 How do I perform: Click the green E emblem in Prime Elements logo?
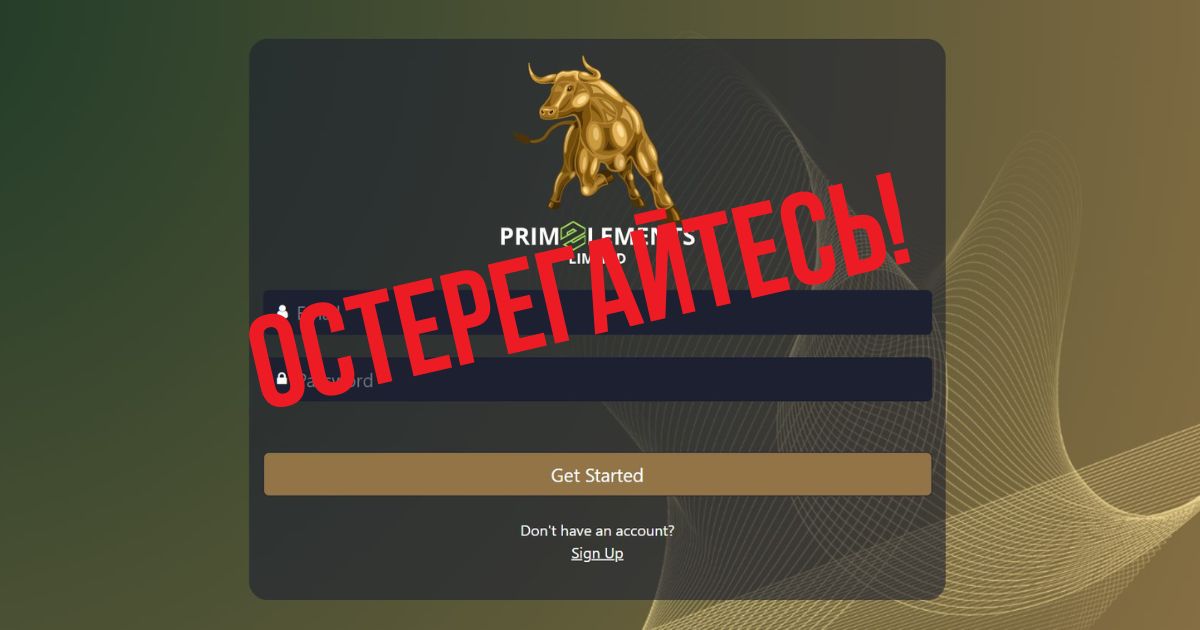(x=572, y=237)
